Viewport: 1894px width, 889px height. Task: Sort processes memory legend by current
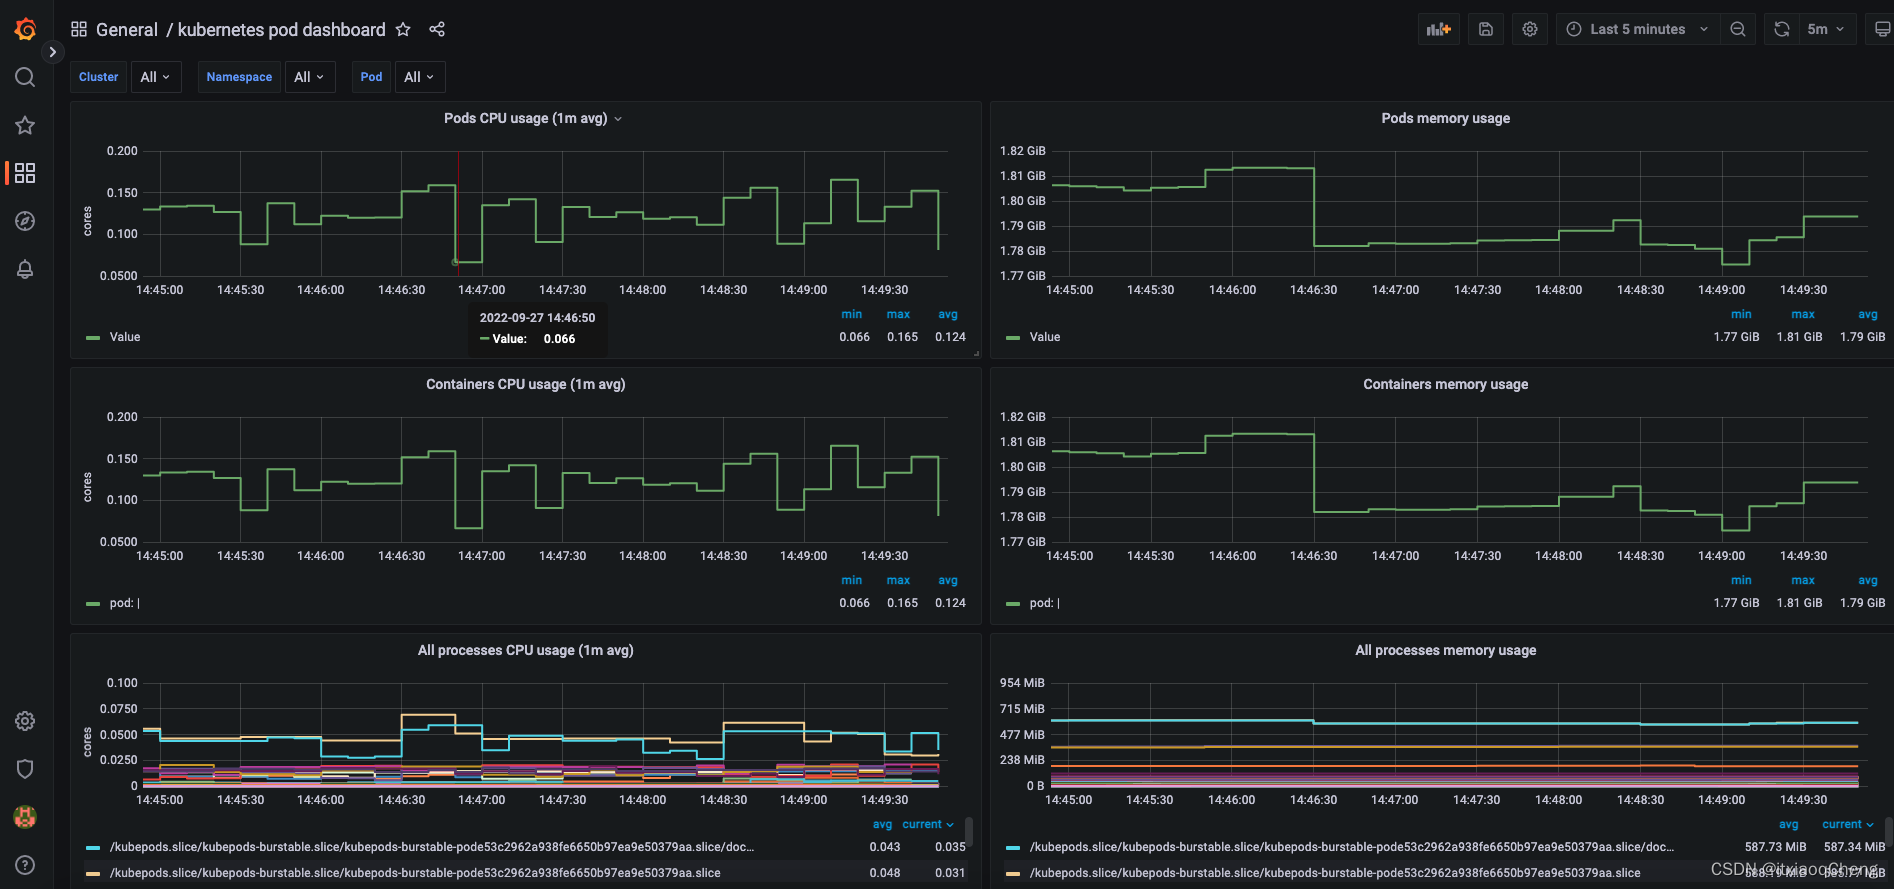pyautogui.click(x=1848, y=824)
